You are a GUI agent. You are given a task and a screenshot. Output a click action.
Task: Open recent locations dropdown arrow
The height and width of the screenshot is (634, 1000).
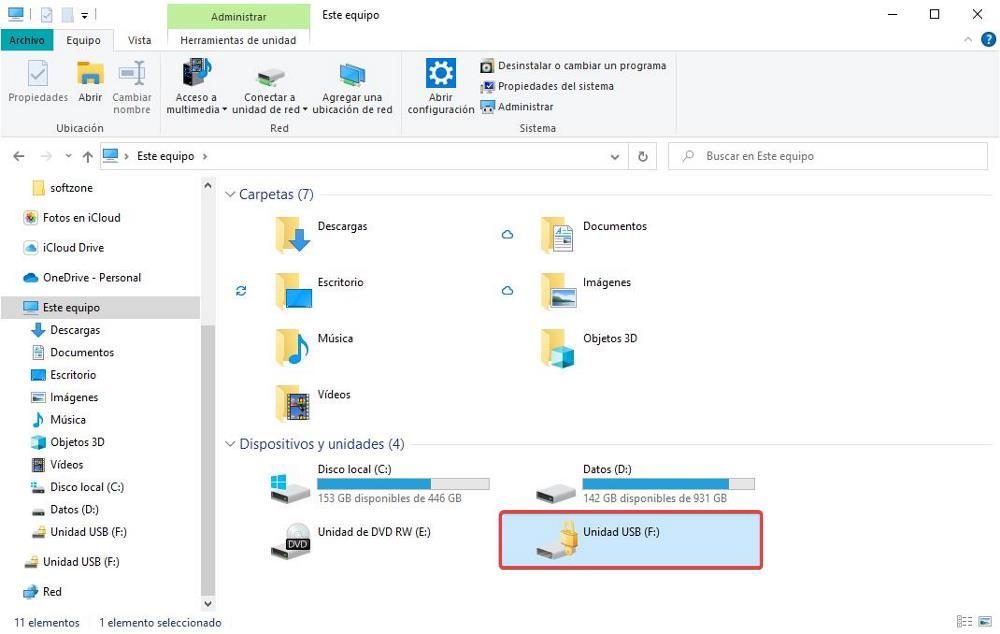68,156
